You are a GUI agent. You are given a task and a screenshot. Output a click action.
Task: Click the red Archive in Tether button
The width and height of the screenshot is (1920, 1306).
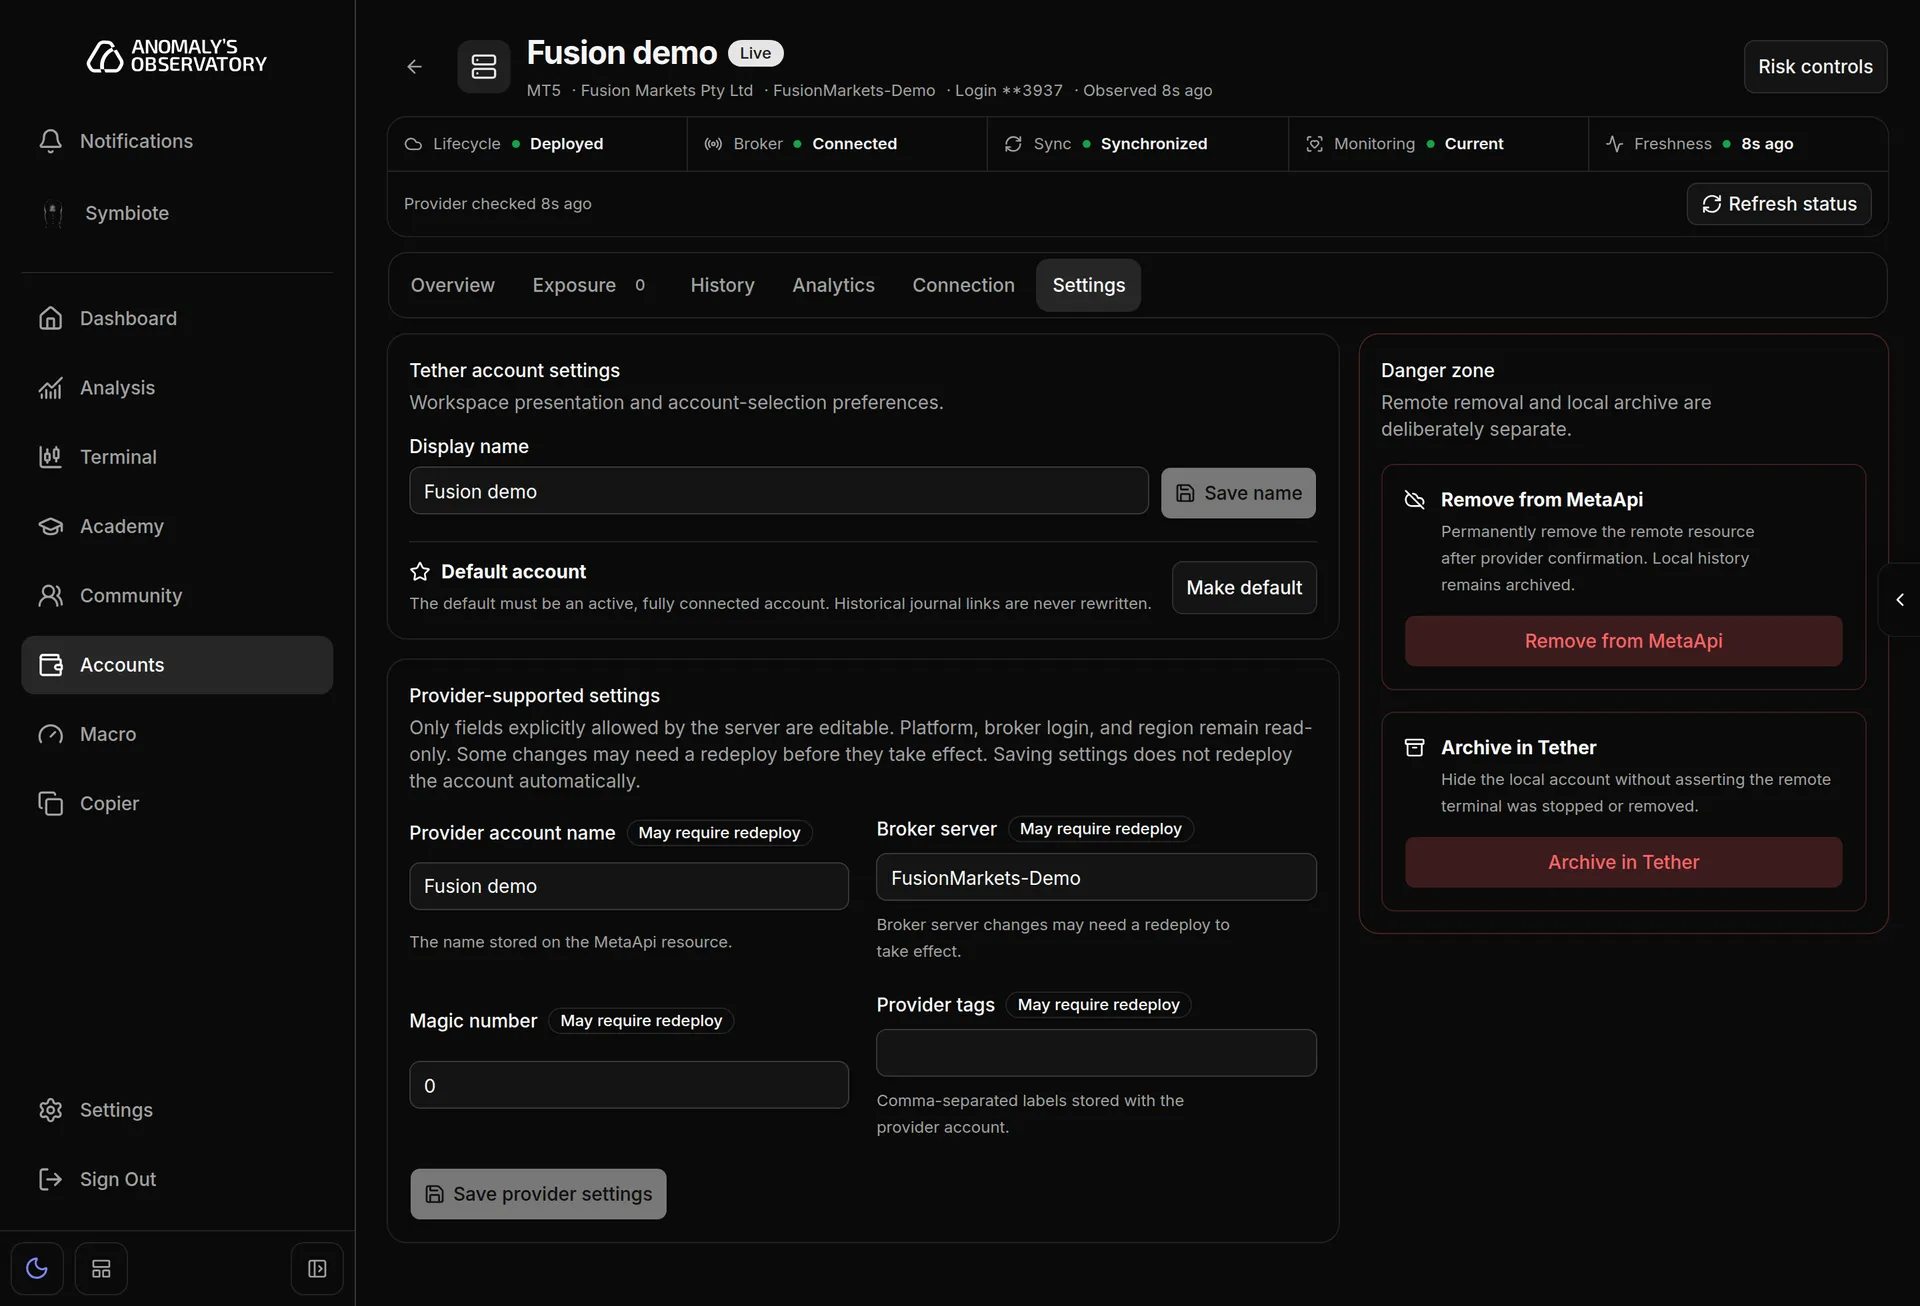point(1623,862)
